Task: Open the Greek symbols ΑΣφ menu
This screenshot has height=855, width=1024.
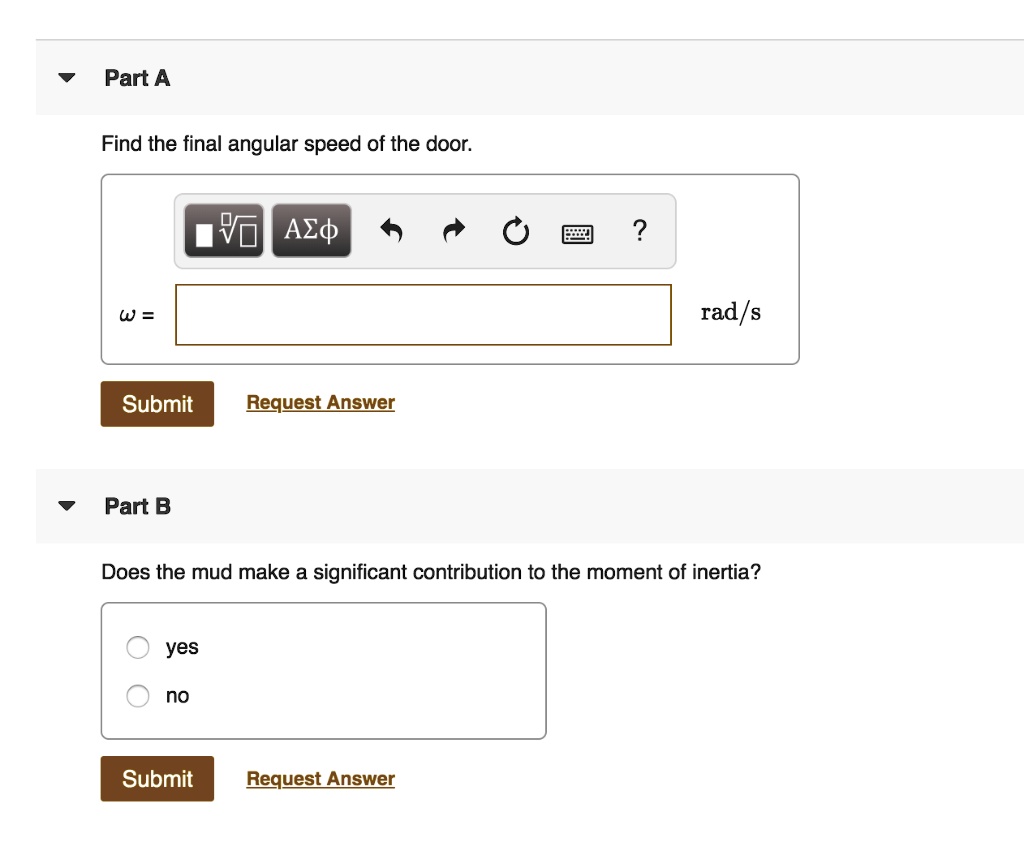Action: click(x=311, y=229)
